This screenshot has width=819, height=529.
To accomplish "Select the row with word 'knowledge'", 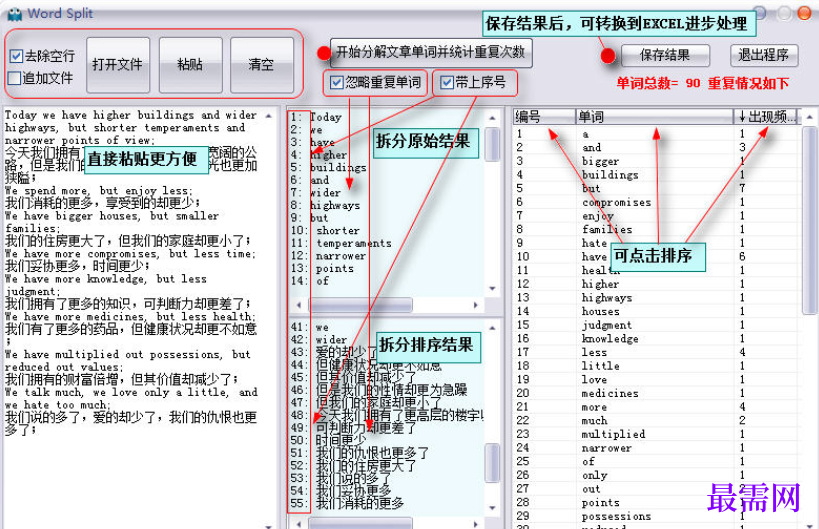I will 656,338.
